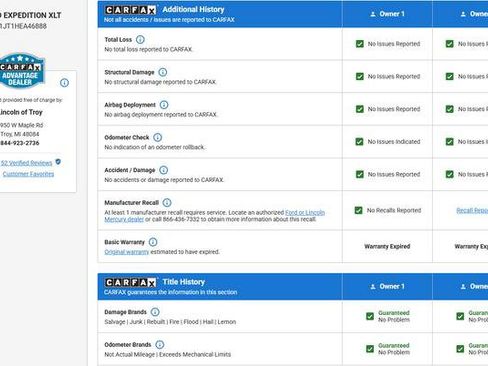Click the Title History section title

click(x=184, y=282)
